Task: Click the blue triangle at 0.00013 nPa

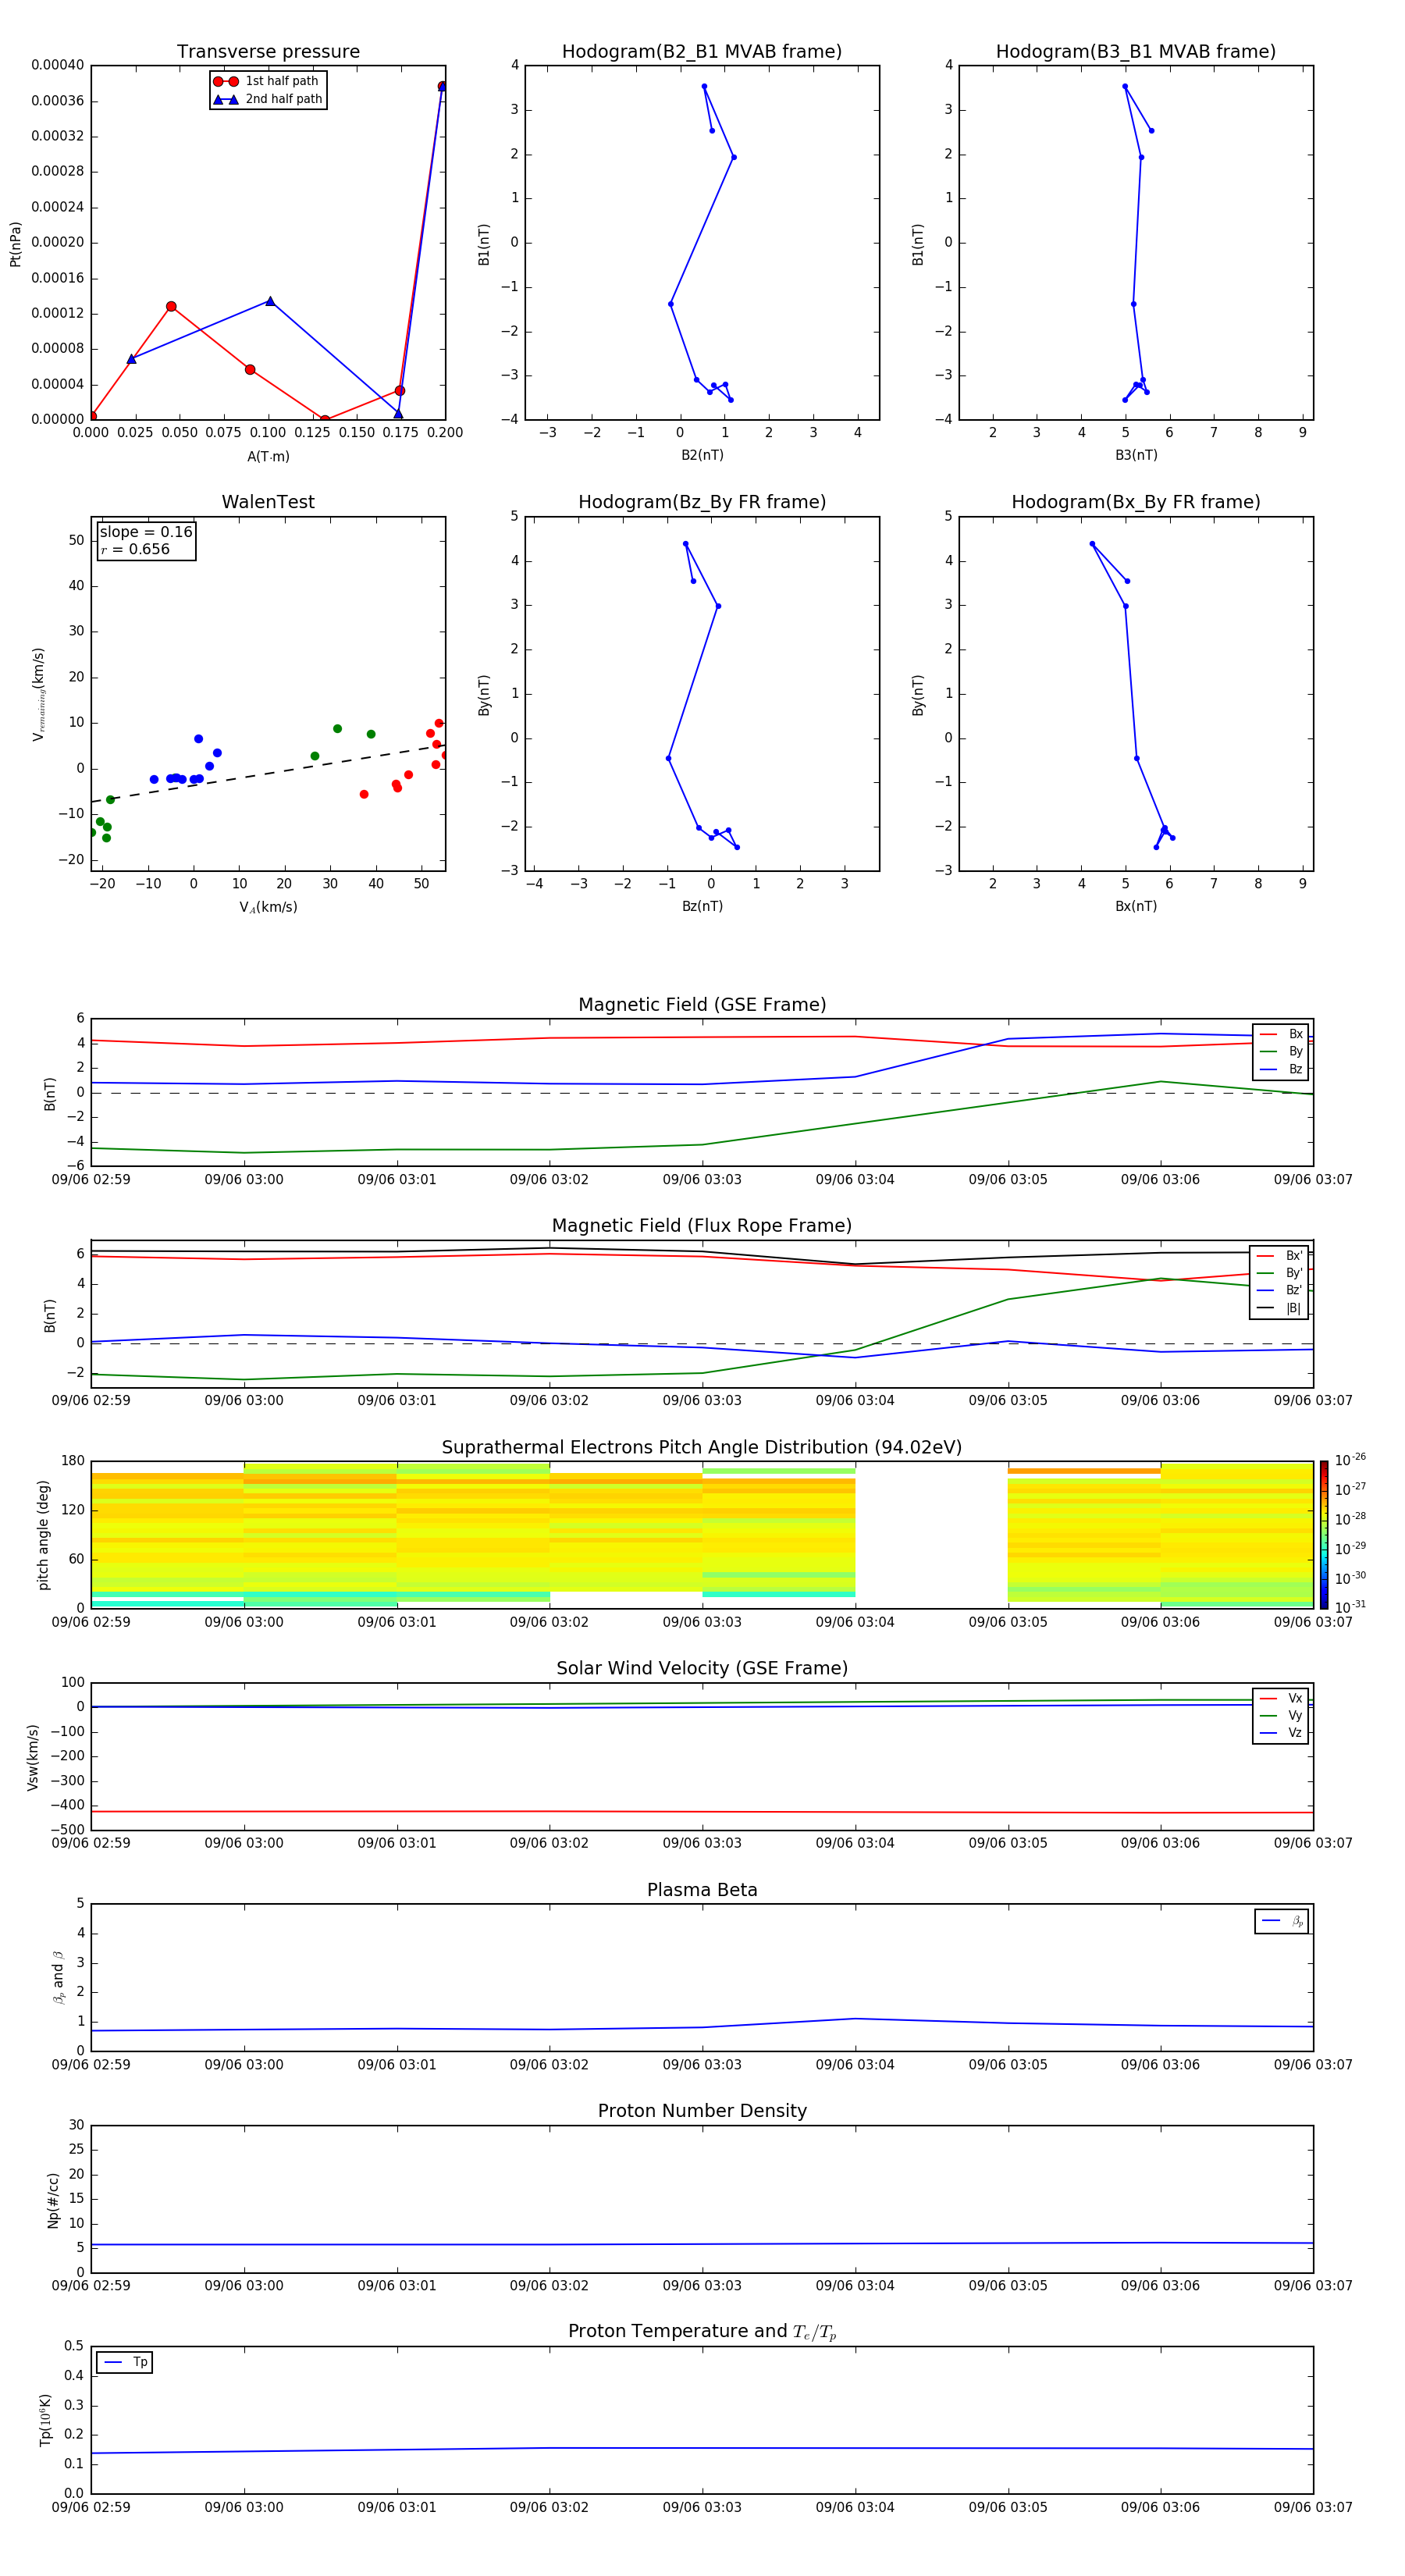Action: click(x=270, y=301)
